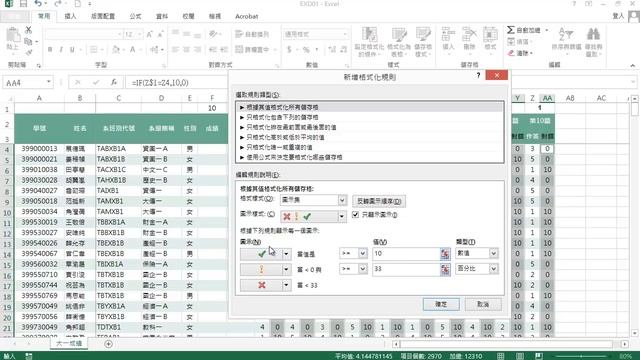Viewport: 640px width, 360px height.
Task: Open the format style dropdown in dialog
Action: pyautogui.click(x=342, y=200)
